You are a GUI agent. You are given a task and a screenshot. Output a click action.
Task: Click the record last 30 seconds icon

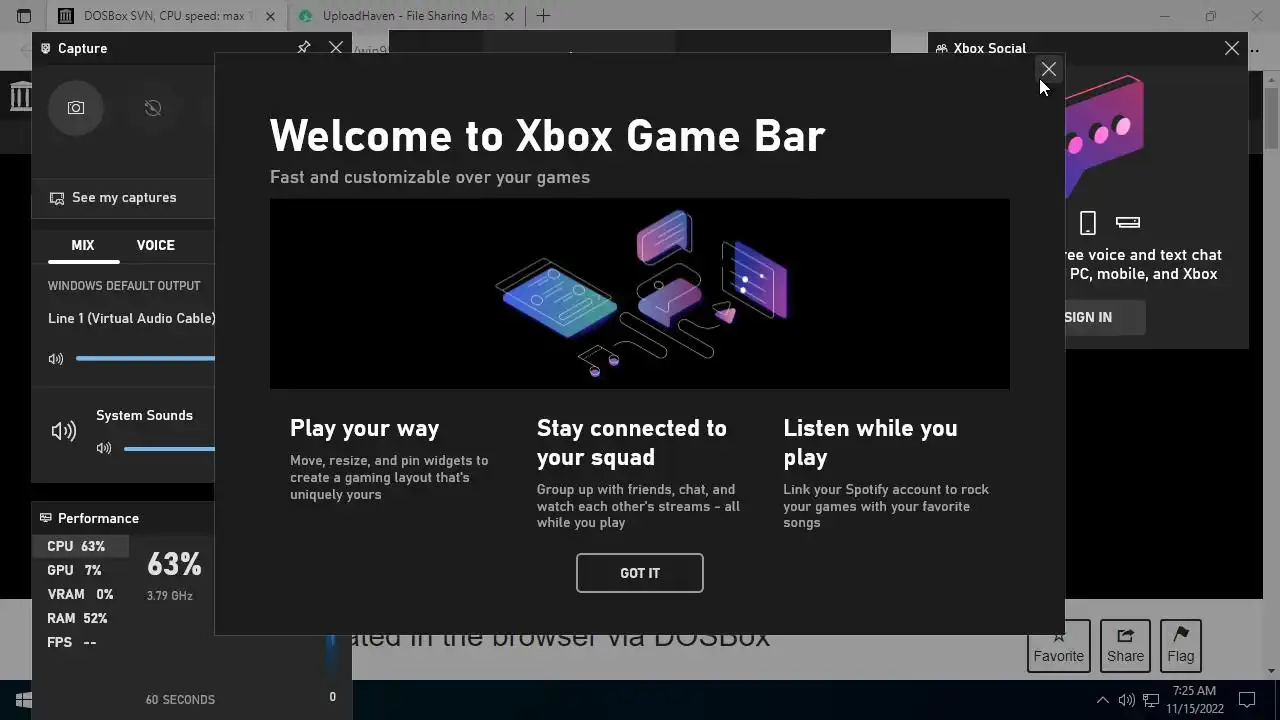pos(153,108)
